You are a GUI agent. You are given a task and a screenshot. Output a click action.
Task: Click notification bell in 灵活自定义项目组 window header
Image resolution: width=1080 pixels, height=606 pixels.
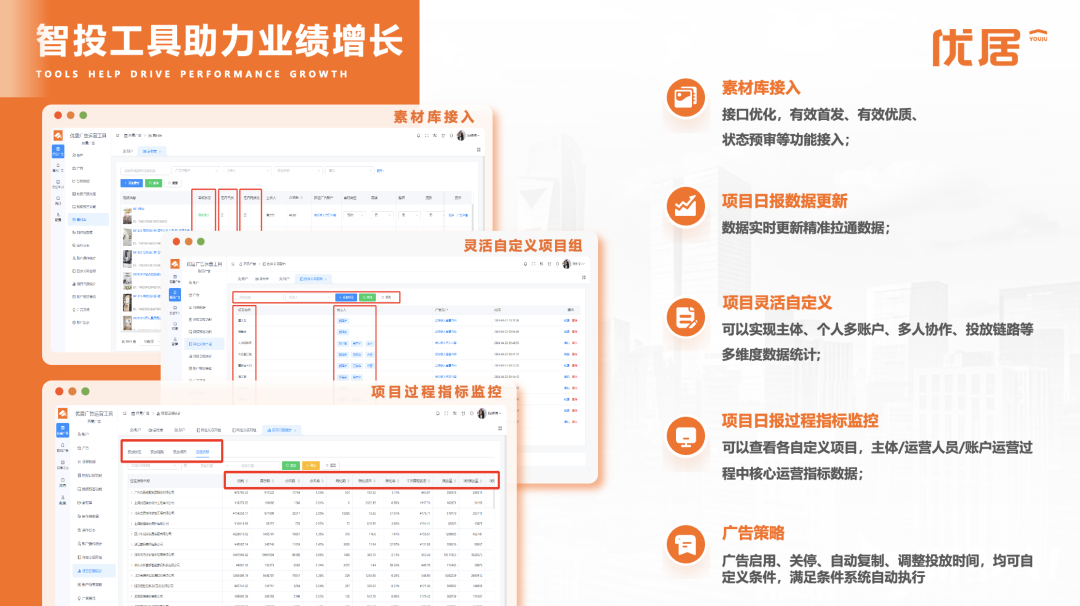pos(526,264)
